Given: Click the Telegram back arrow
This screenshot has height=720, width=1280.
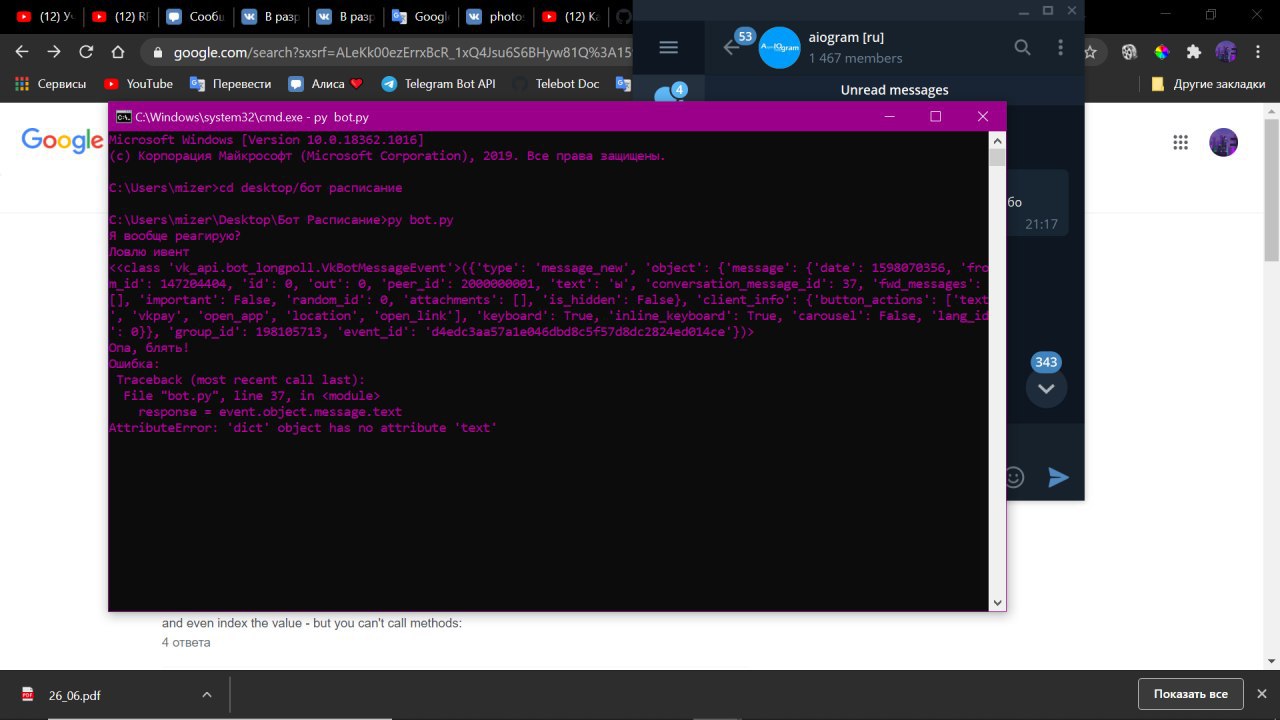Looking at the screenshot, I should (732, 47).
